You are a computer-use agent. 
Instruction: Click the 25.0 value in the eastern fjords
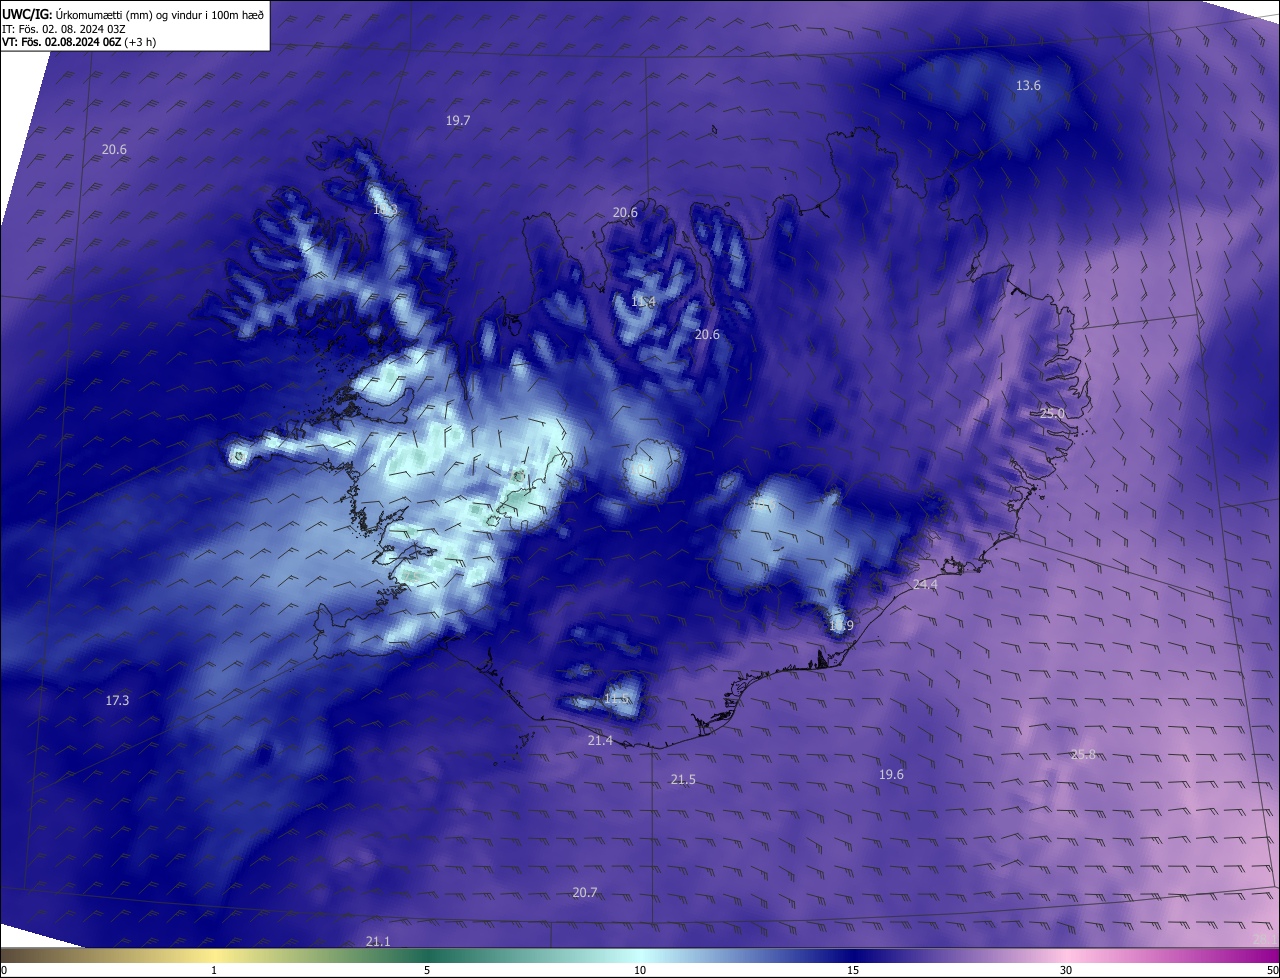1052,413
